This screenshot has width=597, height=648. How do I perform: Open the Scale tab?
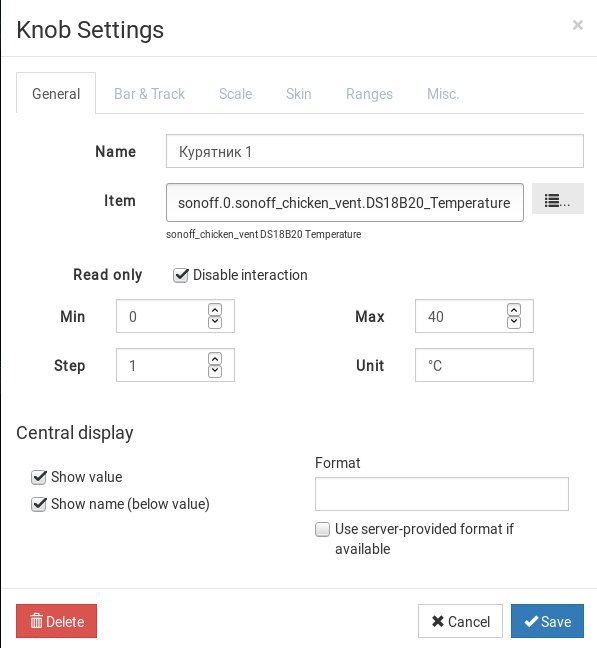[x=235, y=94]
